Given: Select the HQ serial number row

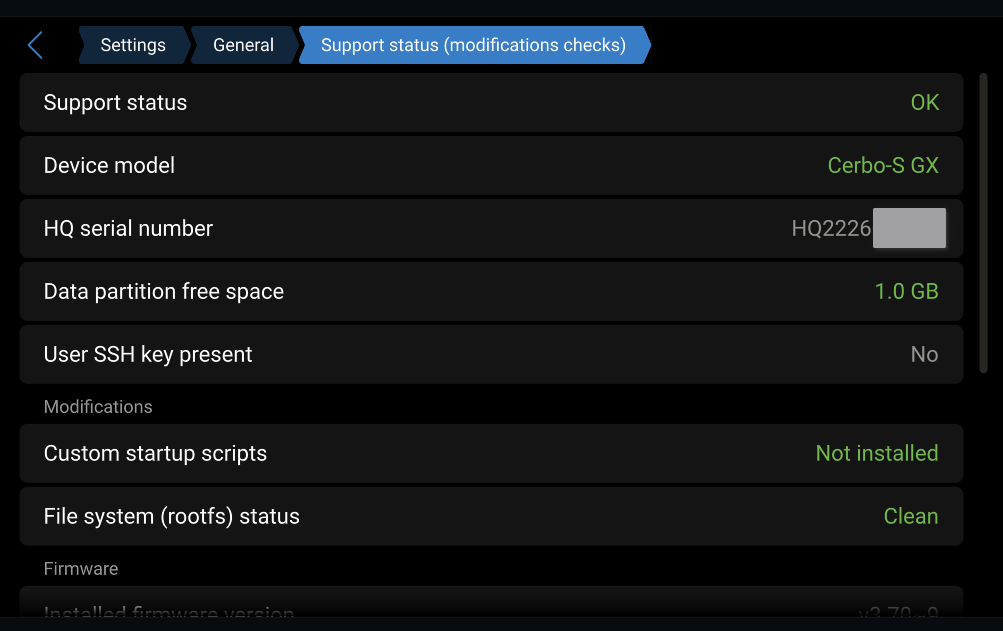Looking at the screenshot, I should (490, 229).
